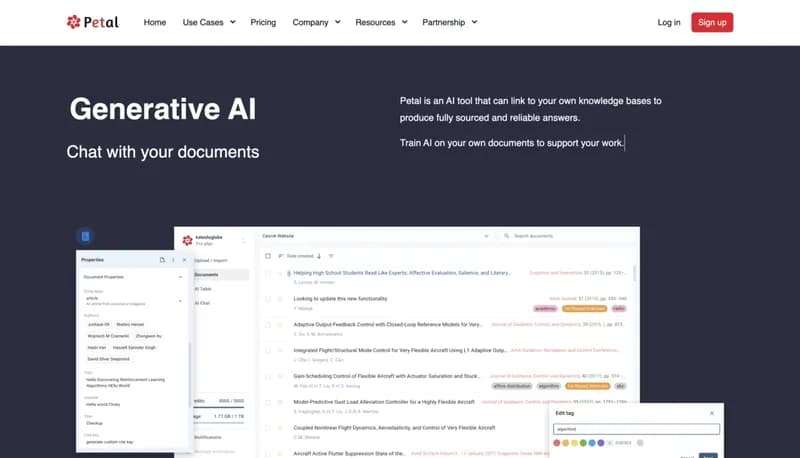Click the Edit tag name input field
The width and height of the screenshot is (800, 458).
[636, 429]
